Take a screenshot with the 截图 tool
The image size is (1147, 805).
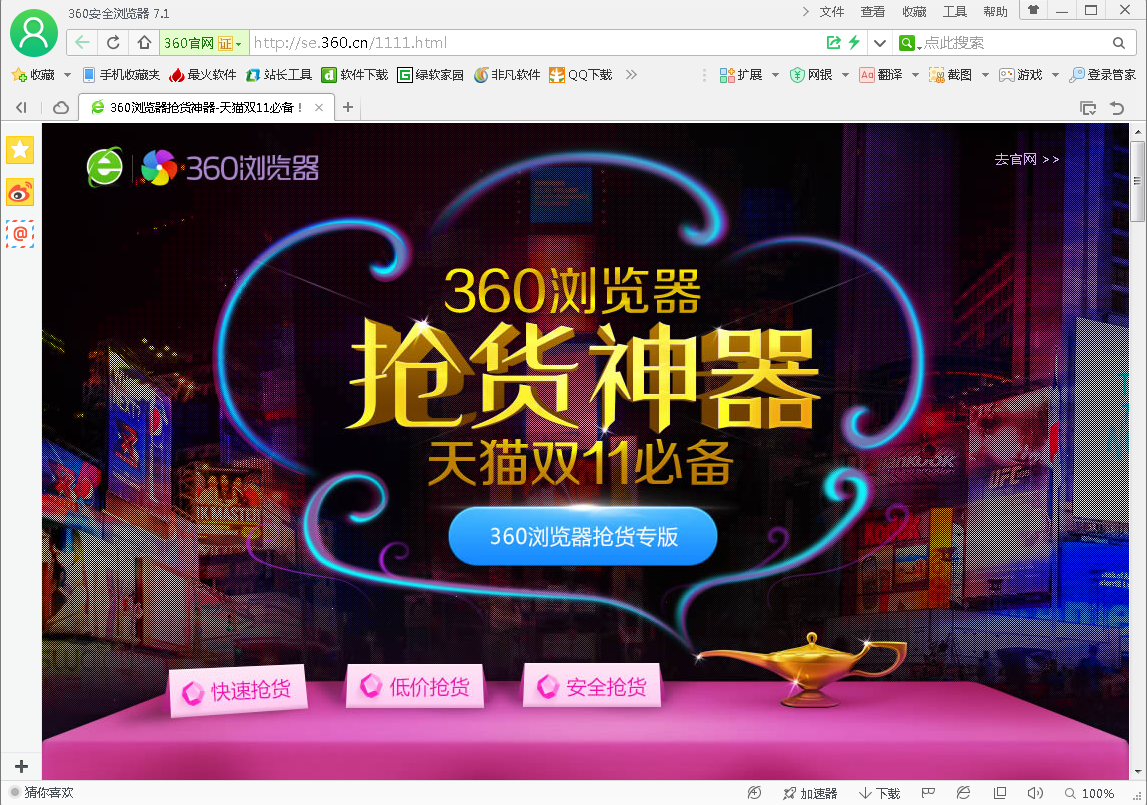coord(948,74)
